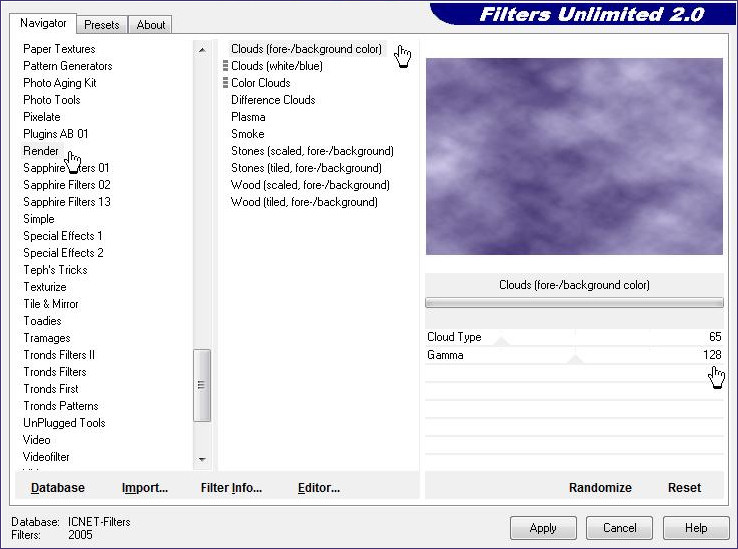738x549 pixels.
Task: Choose Wood (scaled, fore-/background)
Action: click(310, 185)
